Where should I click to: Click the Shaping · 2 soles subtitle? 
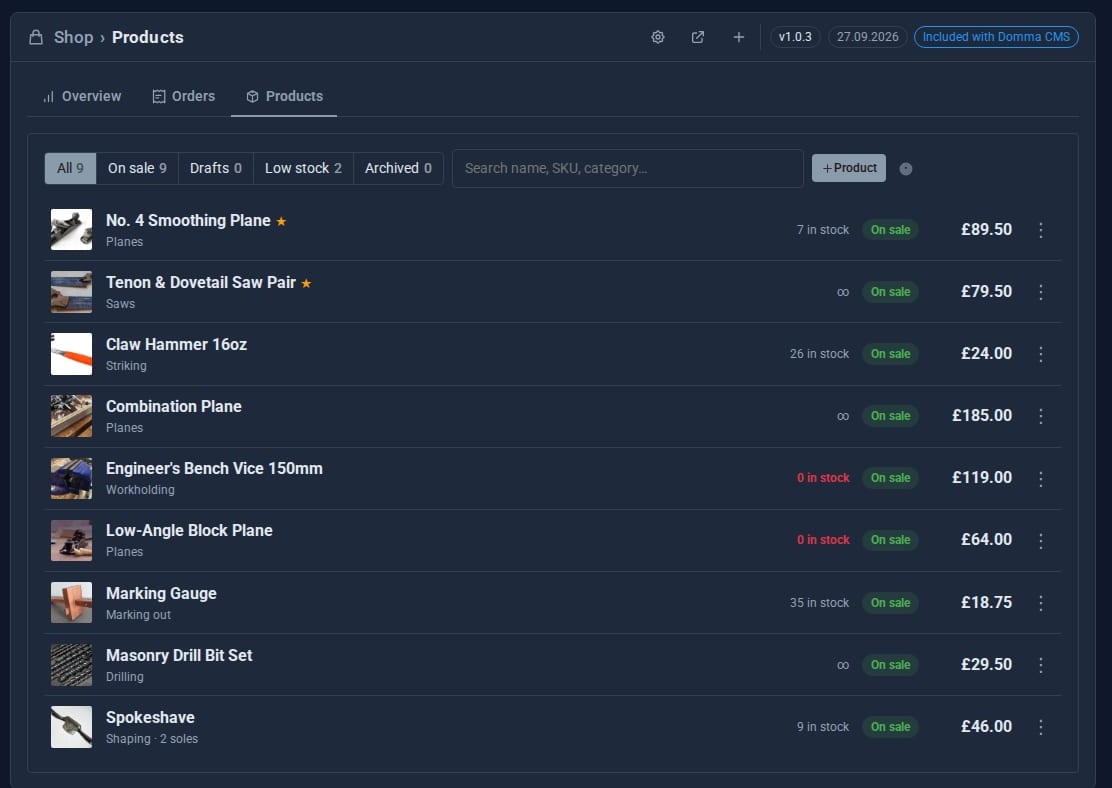[x=152, y=739]
